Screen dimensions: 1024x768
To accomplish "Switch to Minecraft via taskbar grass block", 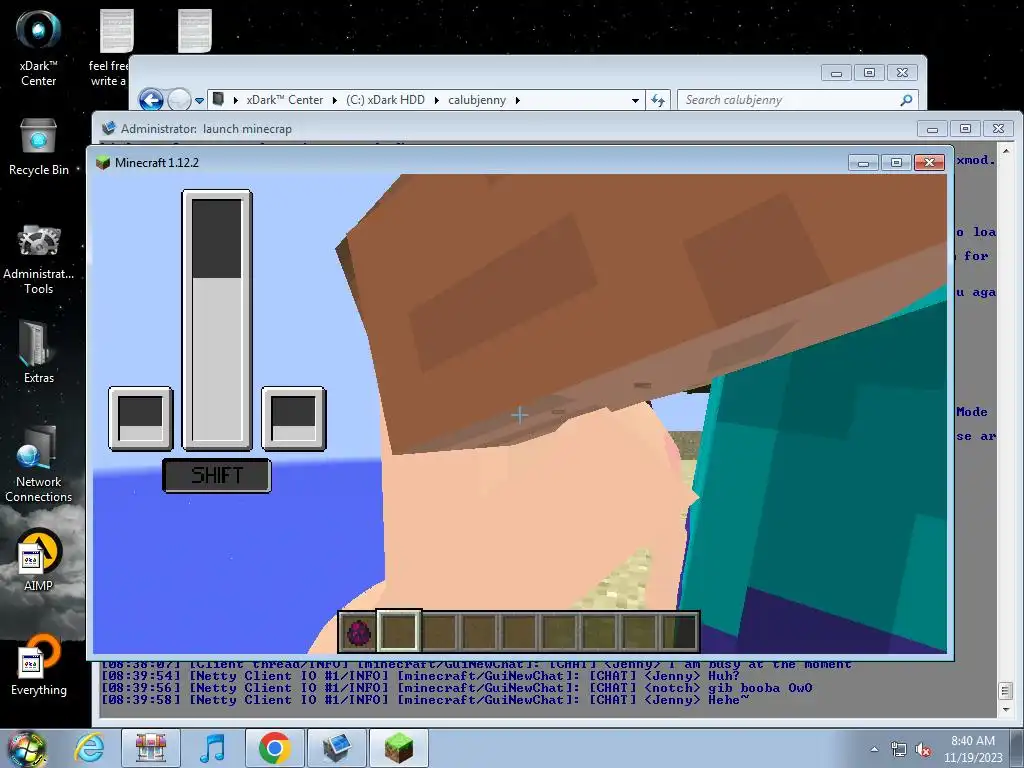I will (x=398, y=748).
